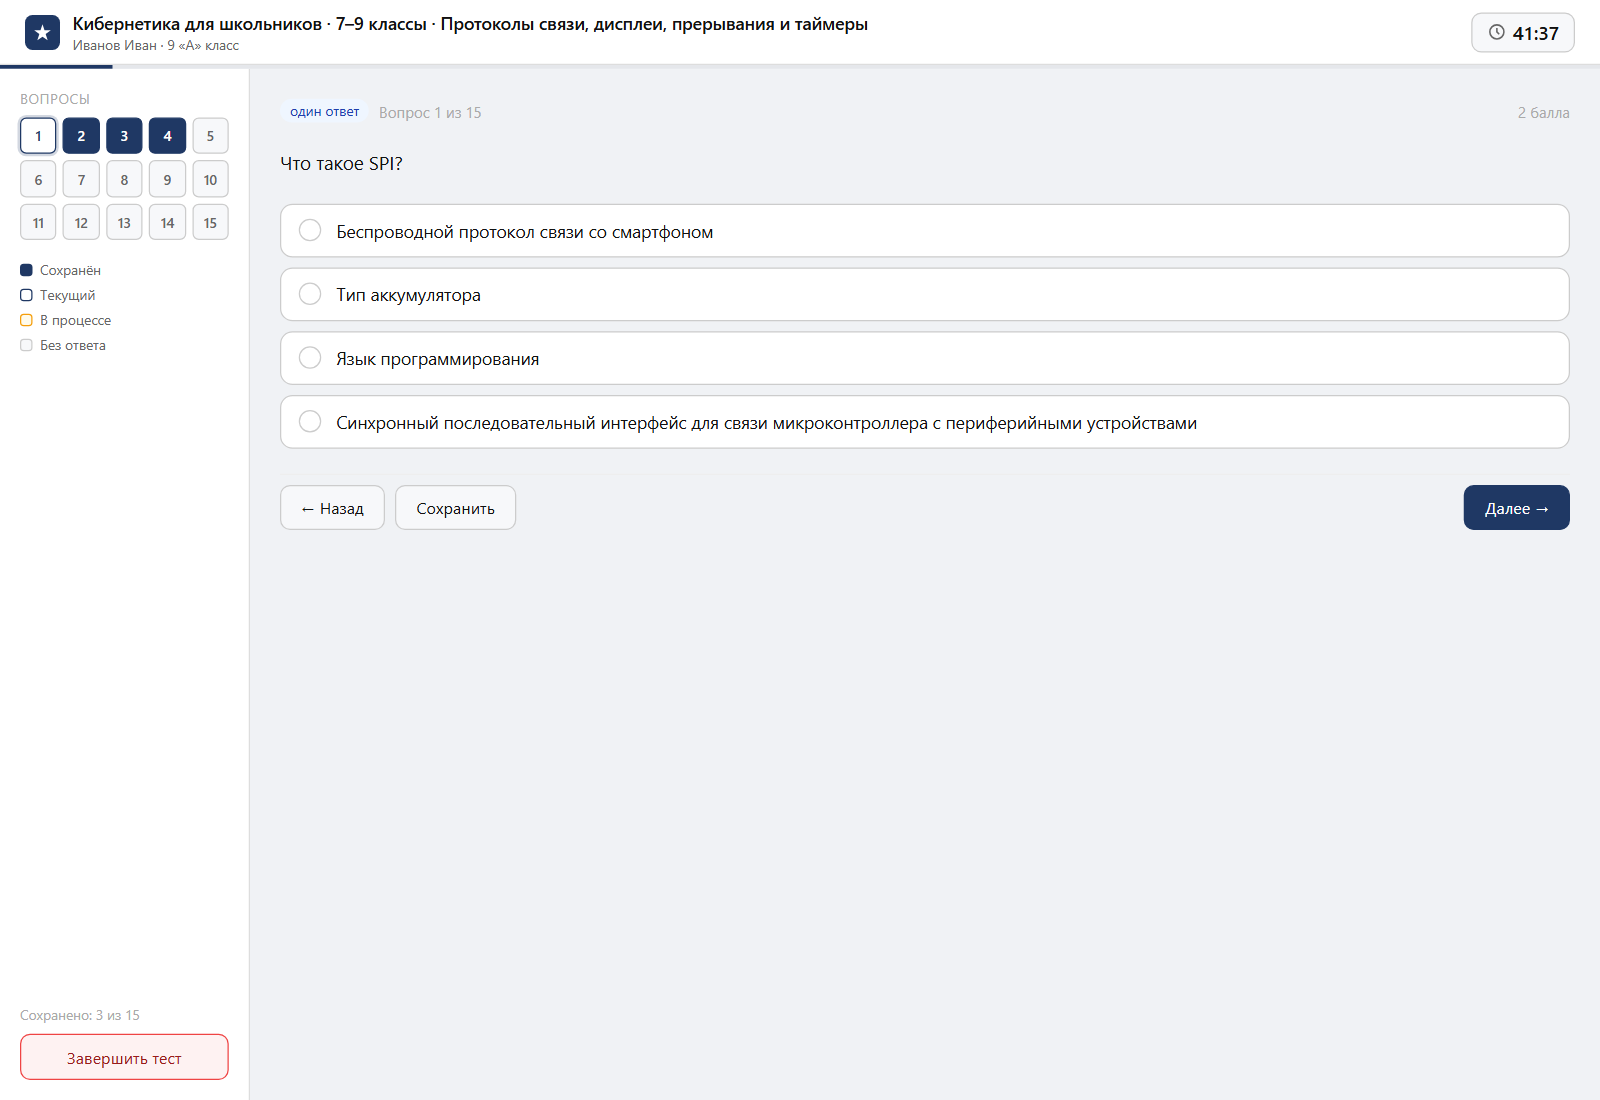Open saved question 4
1600x1100 pixels.
coord(167,136)
